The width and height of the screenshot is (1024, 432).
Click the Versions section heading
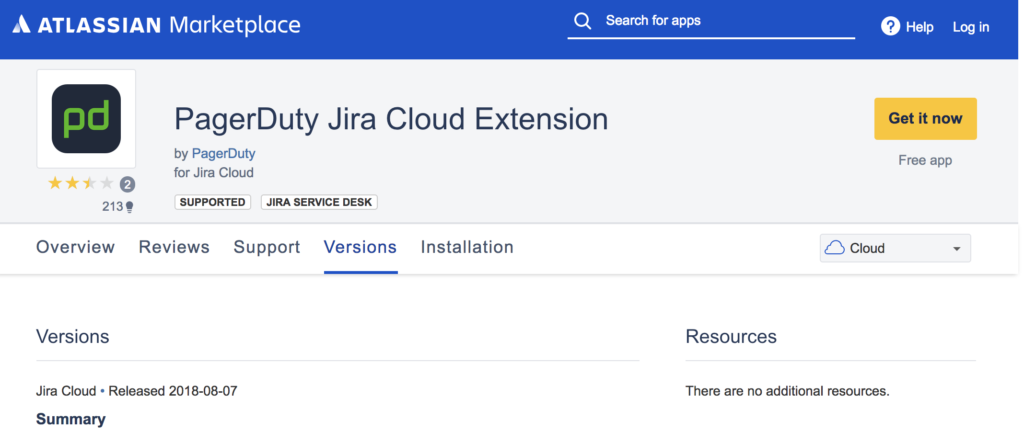[x=72, y=337]
